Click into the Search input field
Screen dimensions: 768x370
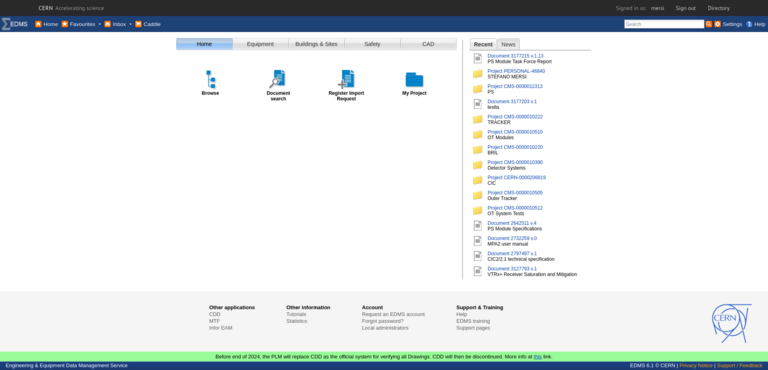(x=664, y=24)
